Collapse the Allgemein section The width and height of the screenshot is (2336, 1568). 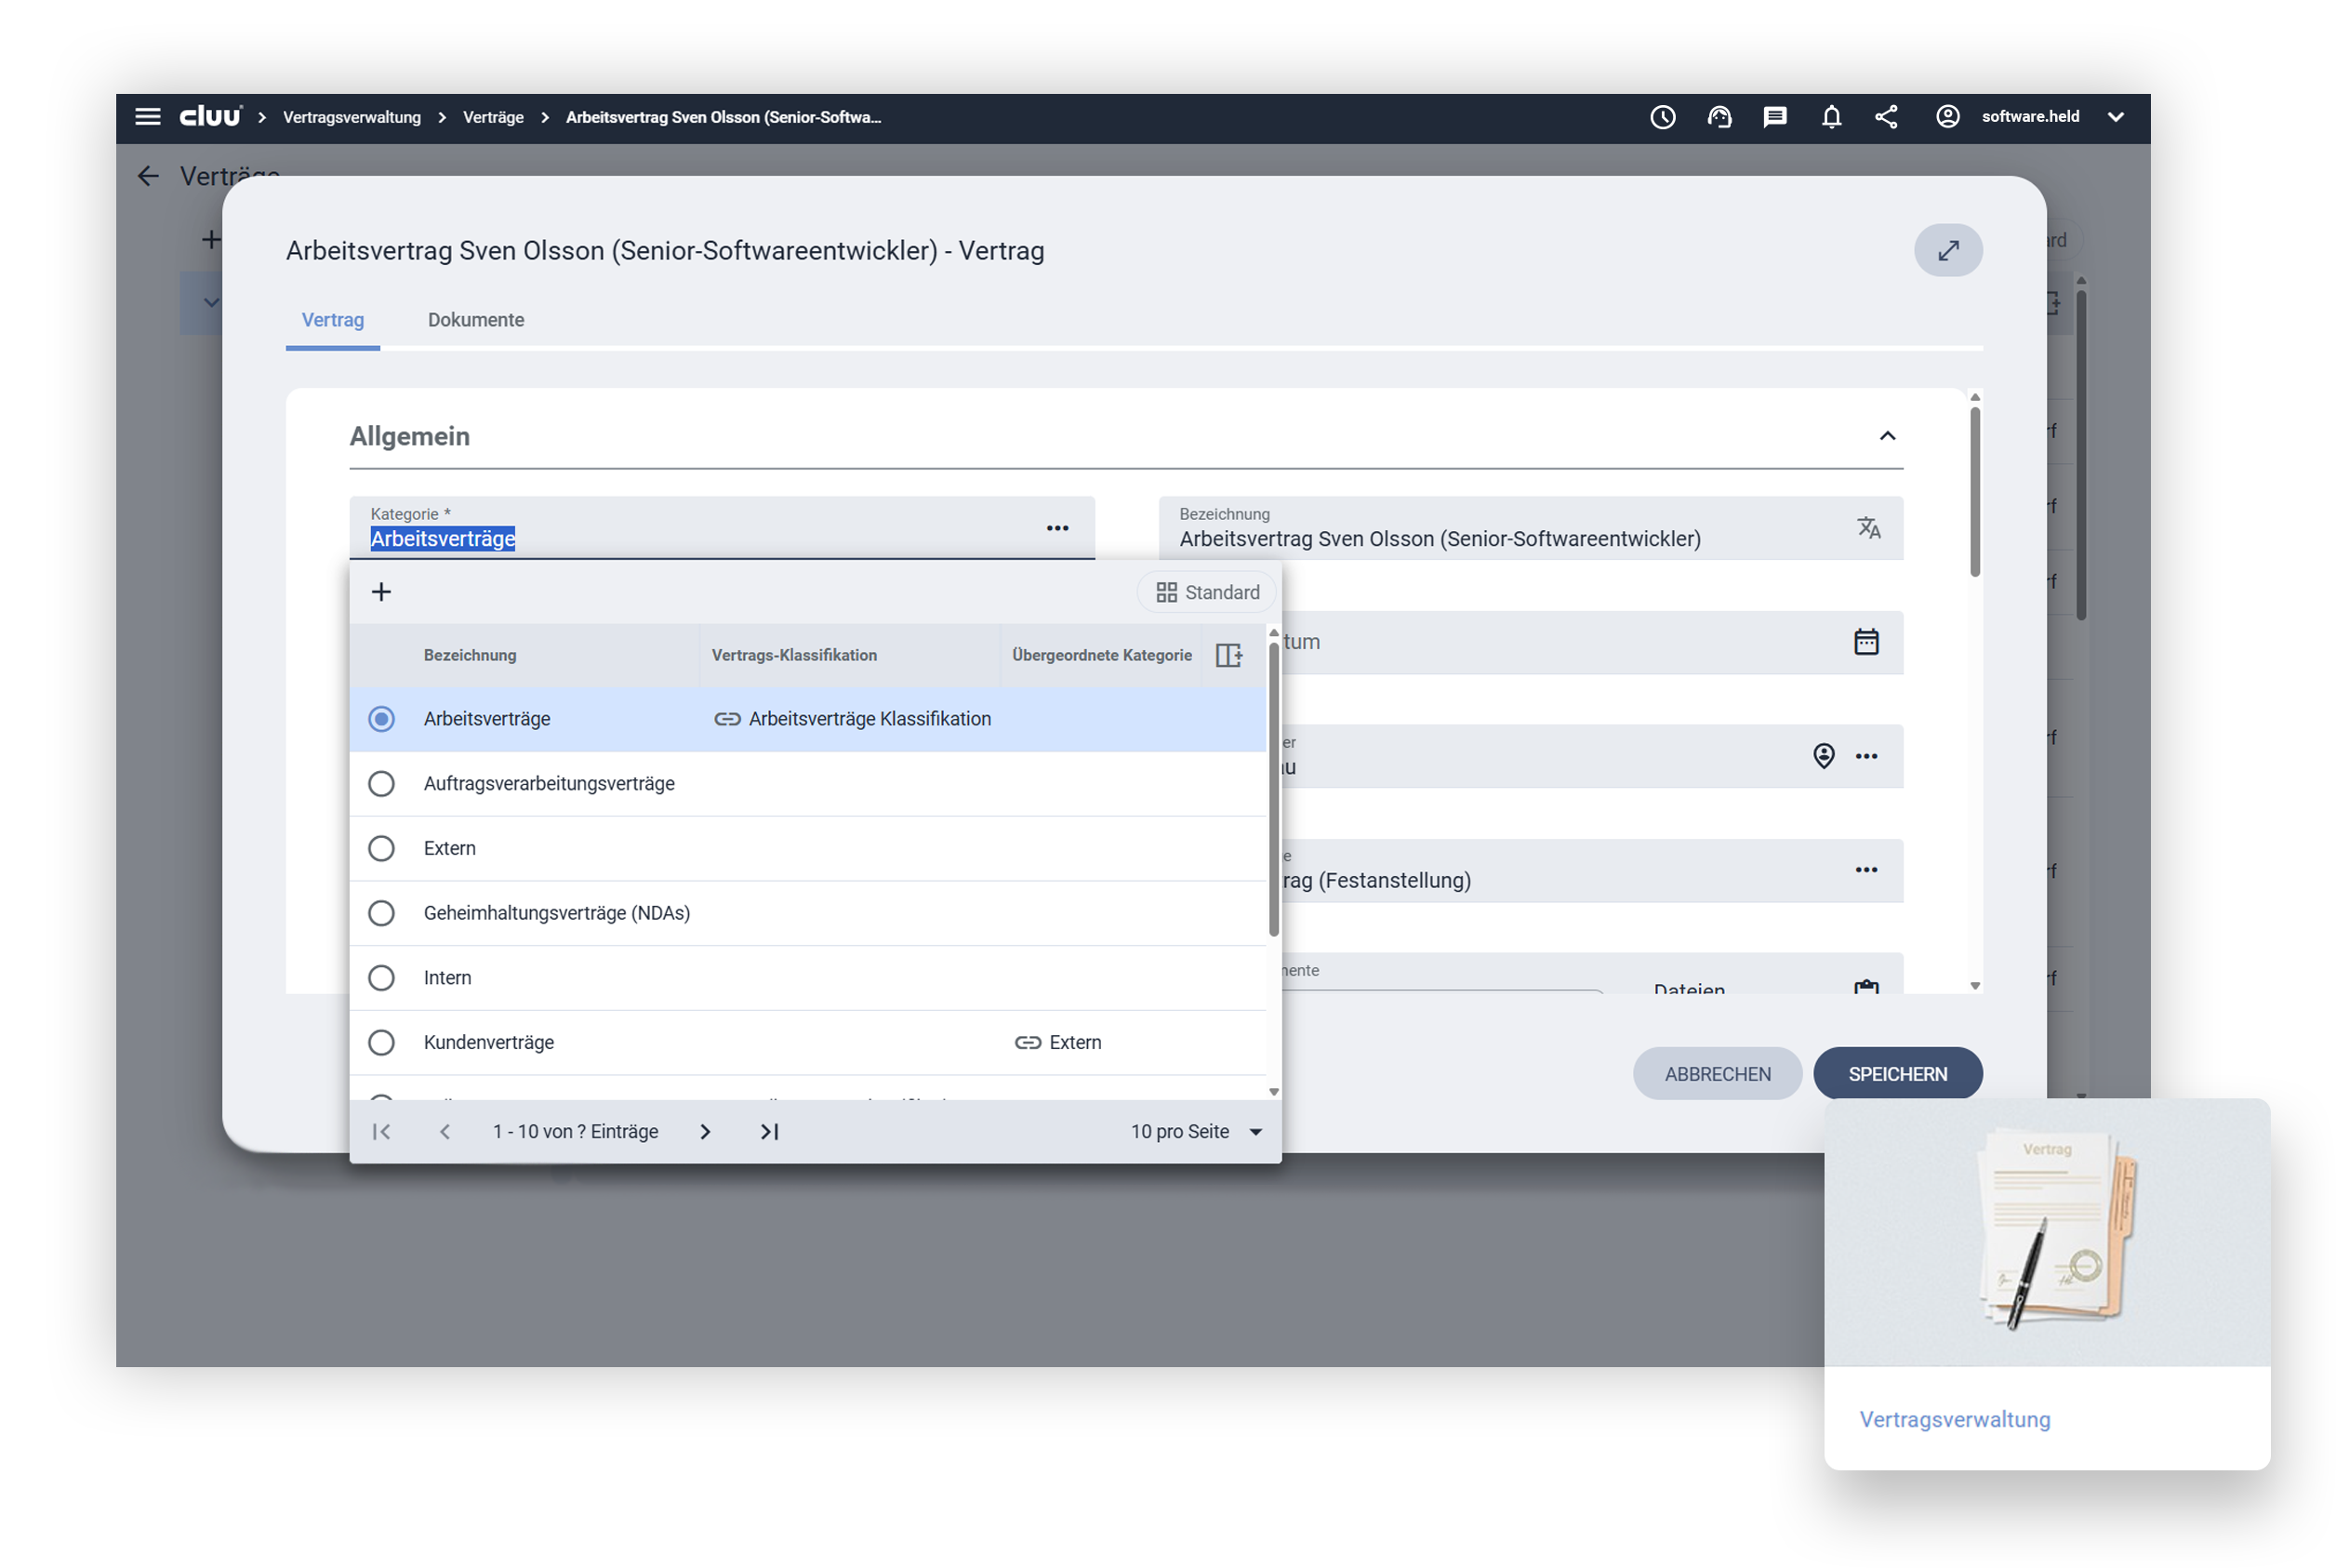1887,436
